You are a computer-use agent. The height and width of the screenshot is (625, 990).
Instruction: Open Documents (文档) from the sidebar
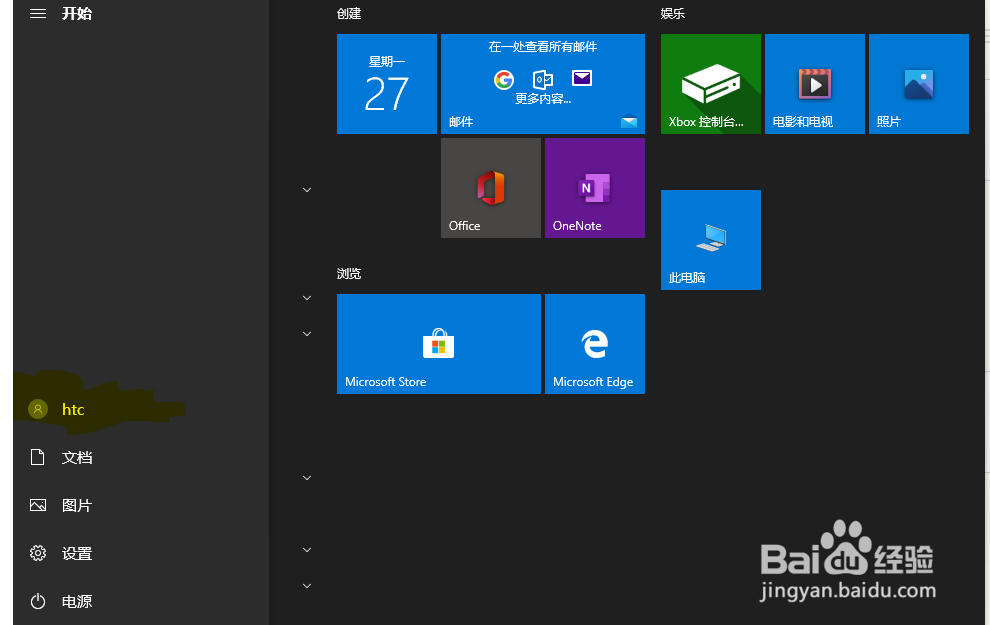coord(140,457)
